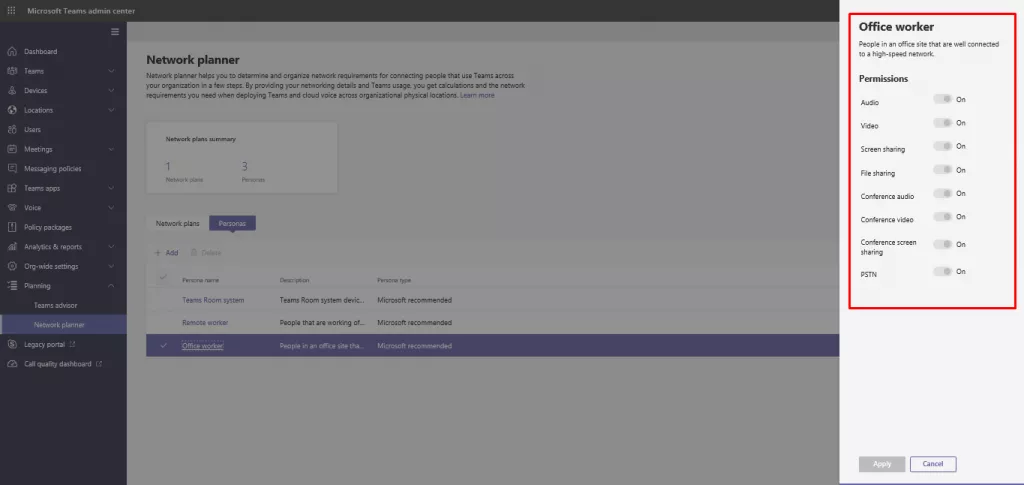Viewport: 1024px width, 485px height.
Task: Expand the Meetings section chevron
Action: pyautogui.click(x=111, y=150)
